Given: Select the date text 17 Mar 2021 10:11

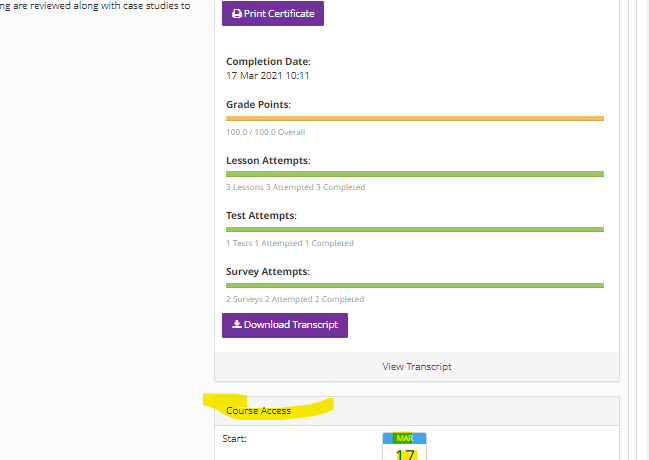Looking at the screenshot, I should [x=268, y=76].
